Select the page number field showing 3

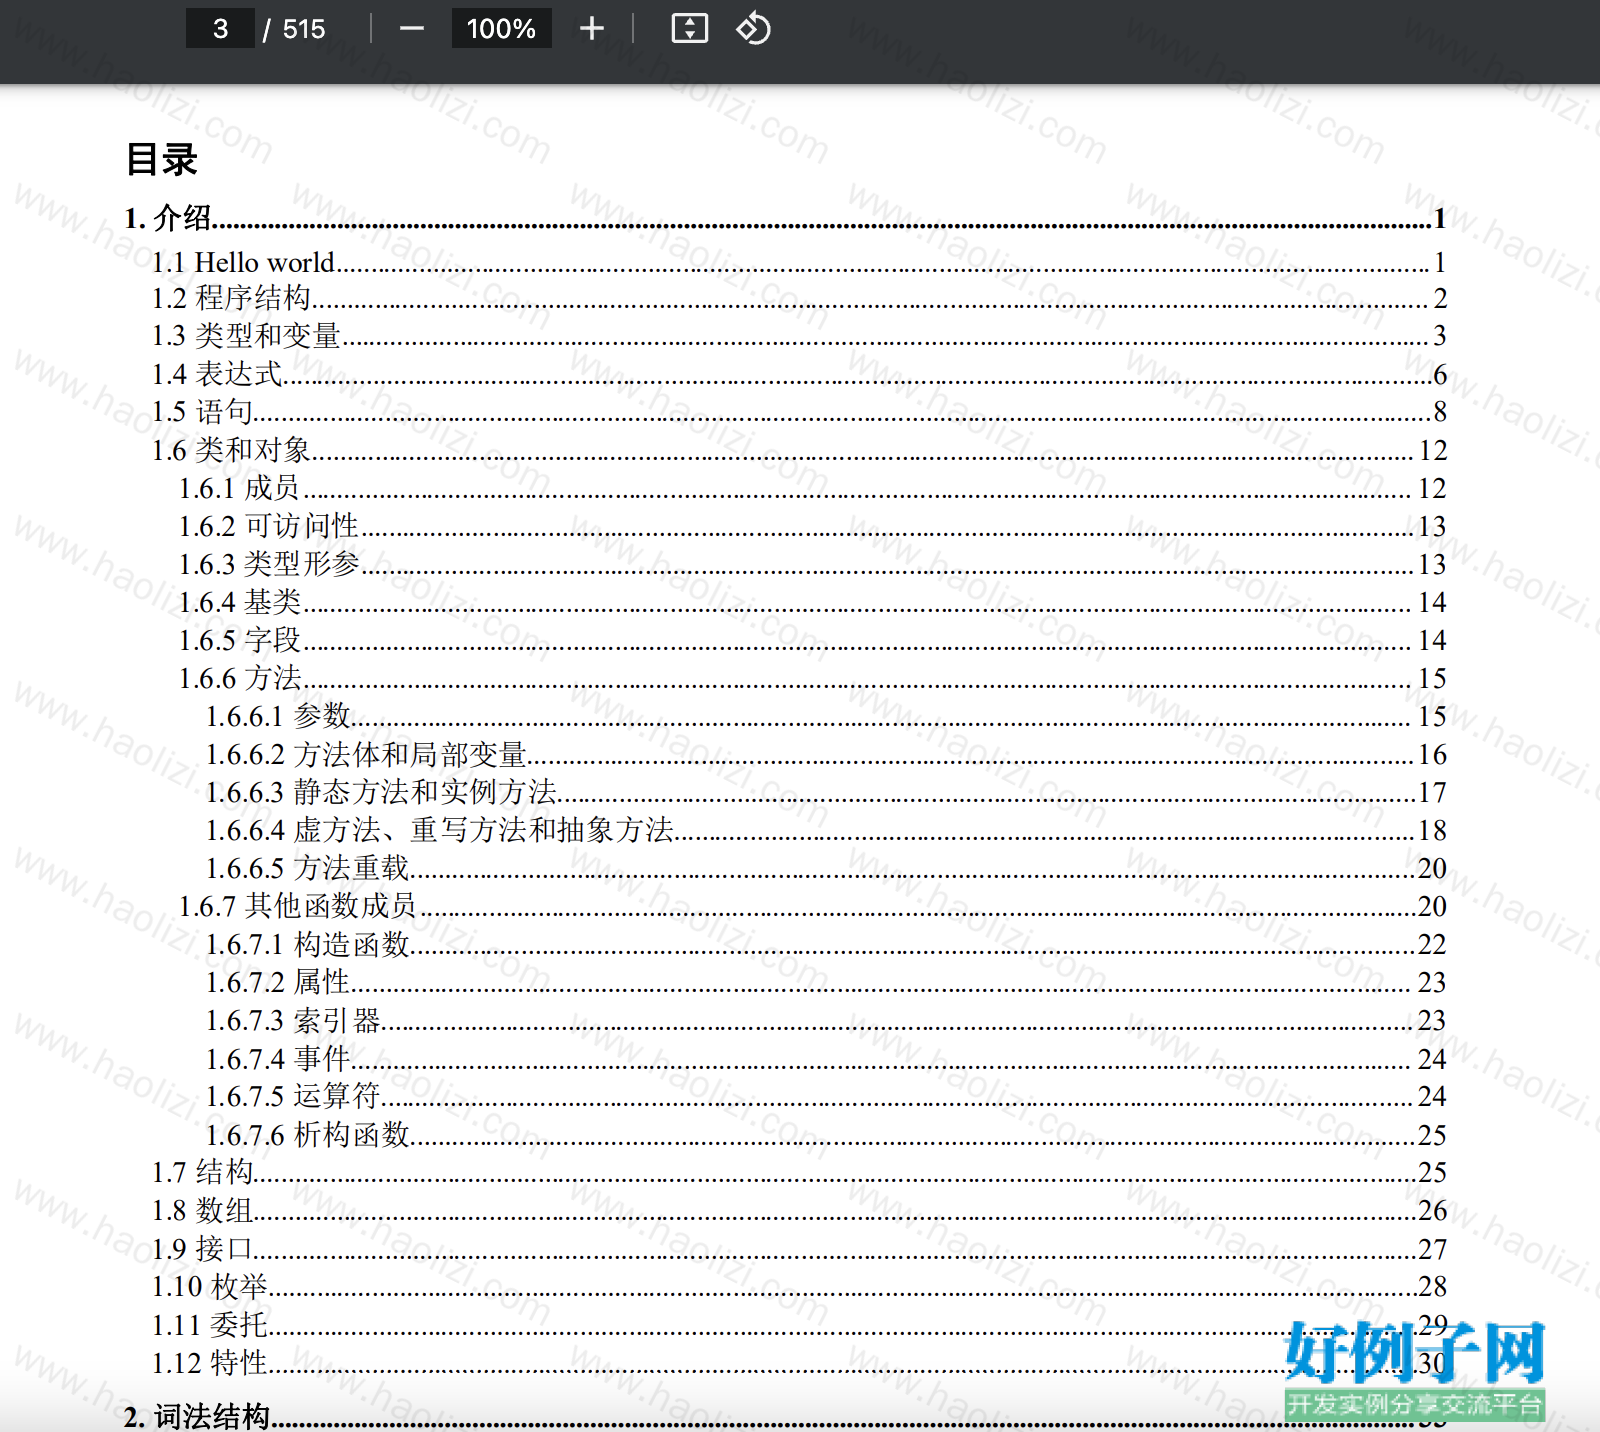coord(220,29)
